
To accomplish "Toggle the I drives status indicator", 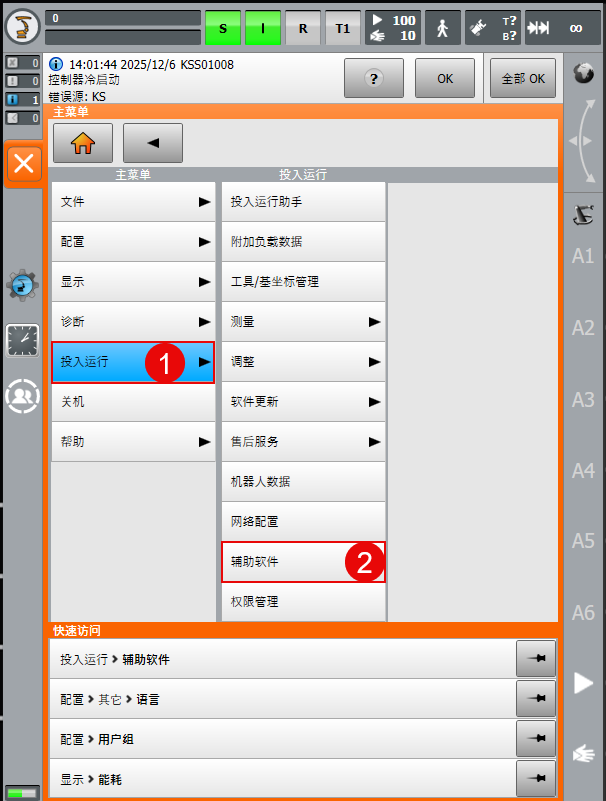I will 262,28.
